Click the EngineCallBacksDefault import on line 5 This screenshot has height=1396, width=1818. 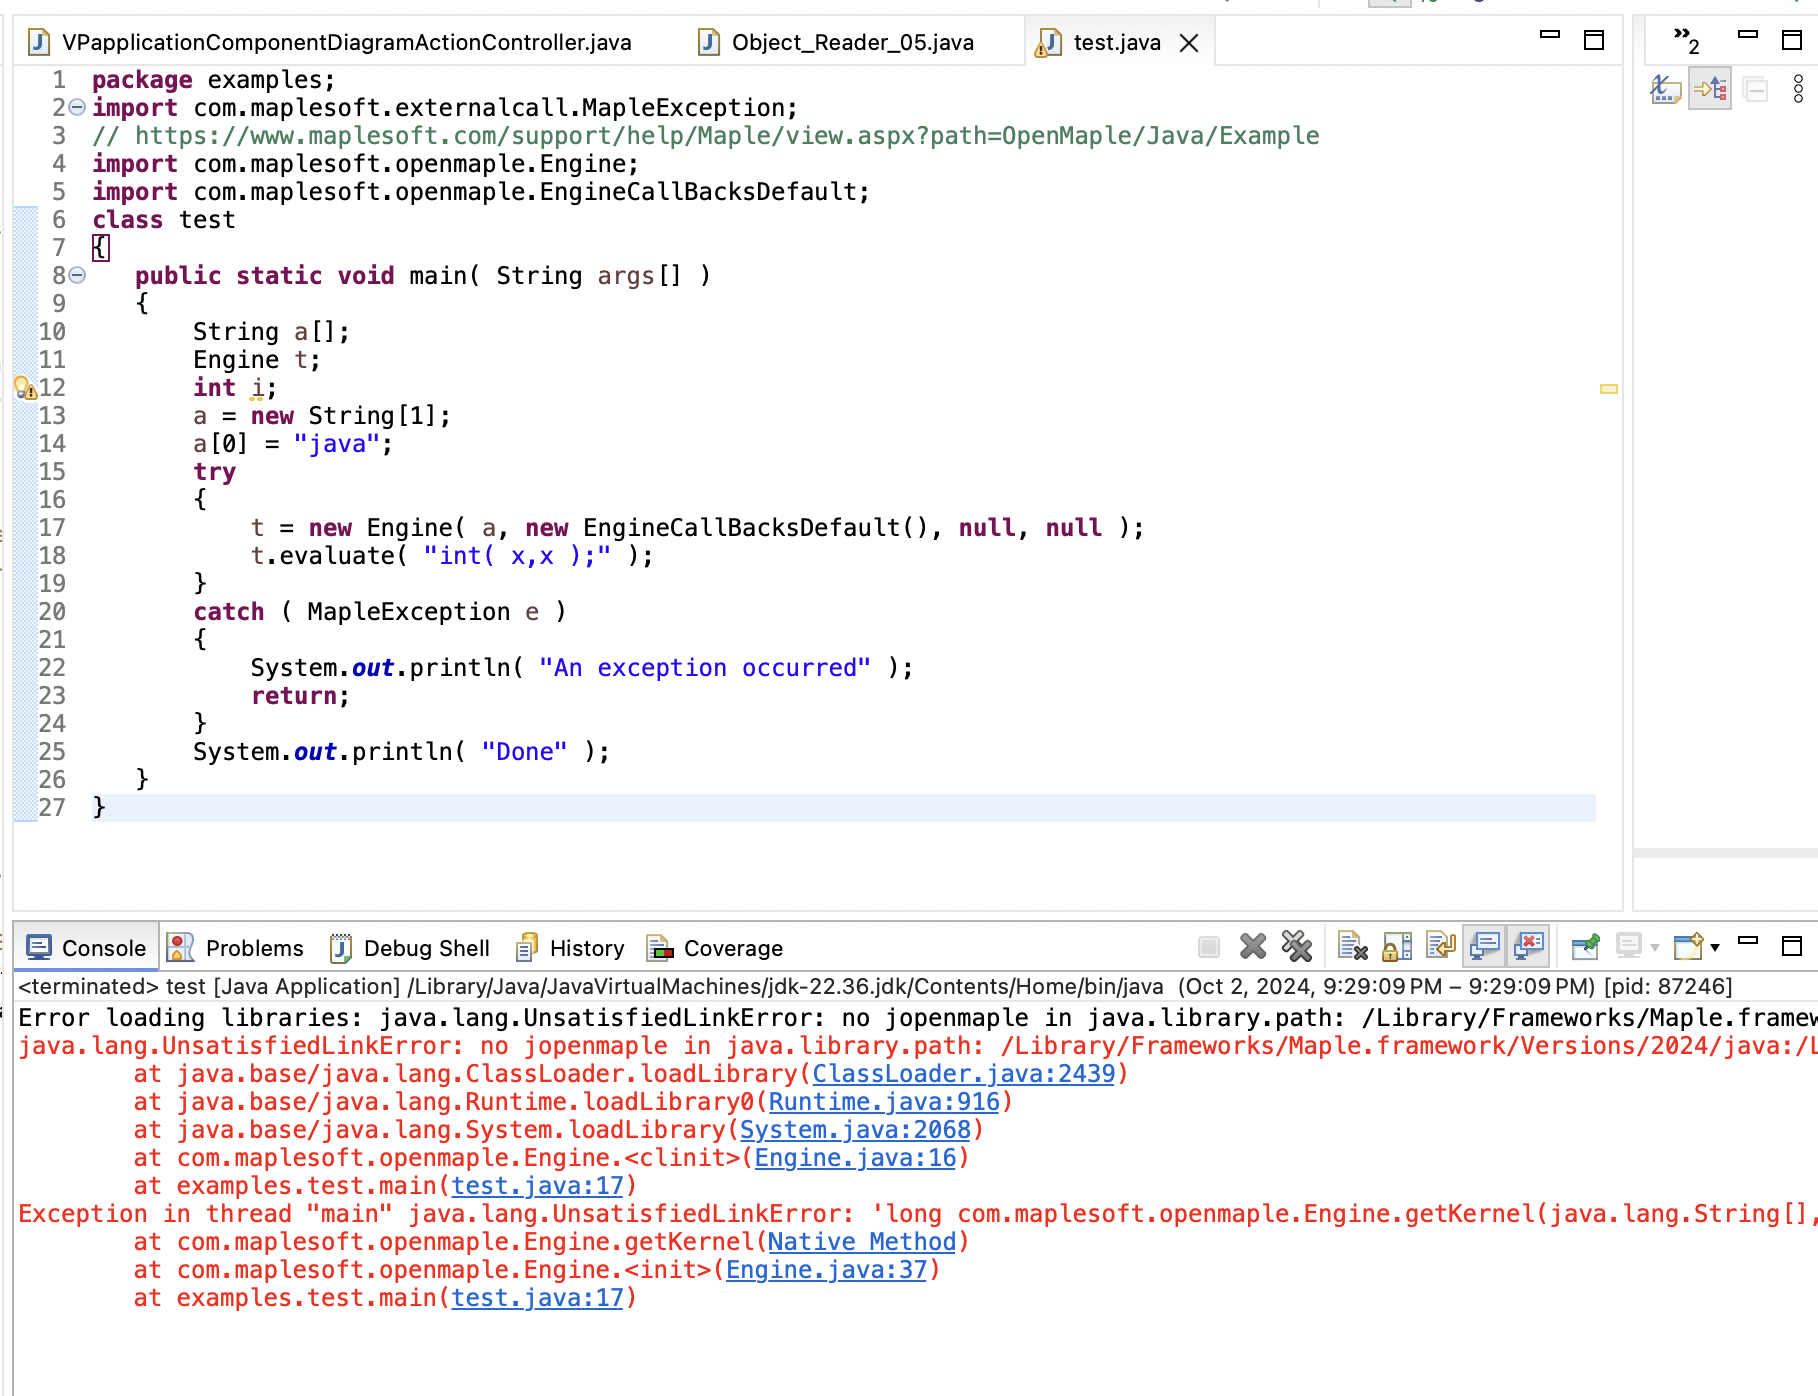(481, 192)
